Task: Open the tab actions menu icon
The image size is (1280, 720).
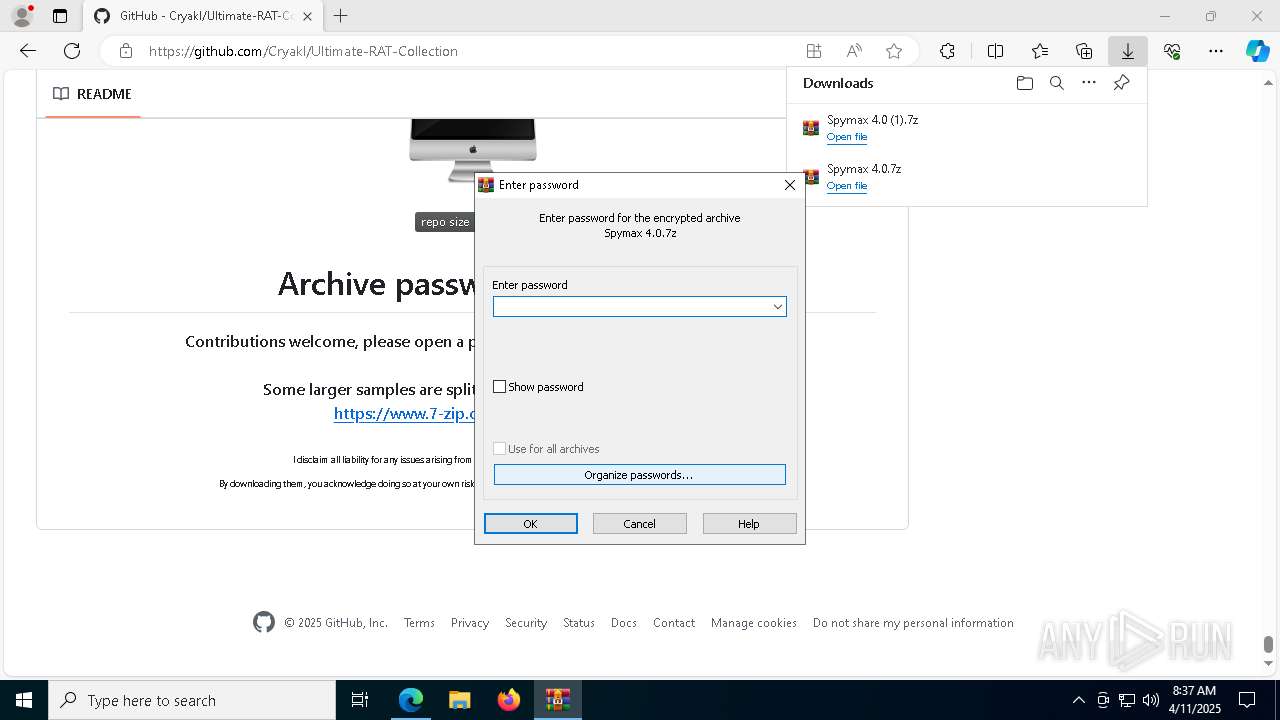Action: click(60, 16)
